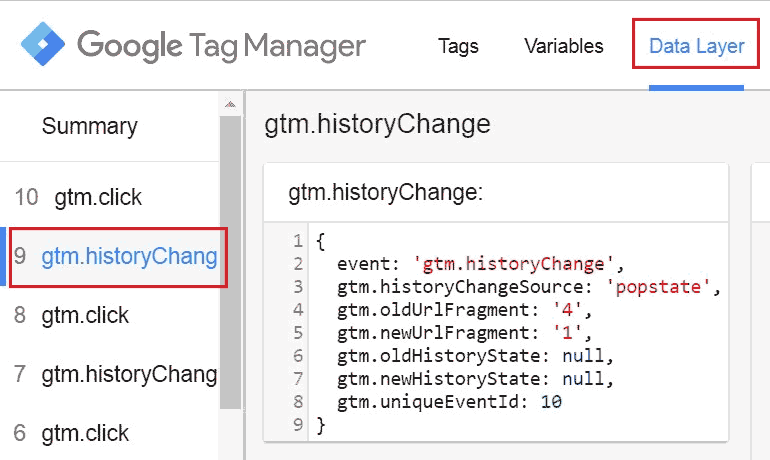Viewport: 770px width, 460px height.
Task: Click the 'popstate' value in code
Action: click(x=665, y=288)
